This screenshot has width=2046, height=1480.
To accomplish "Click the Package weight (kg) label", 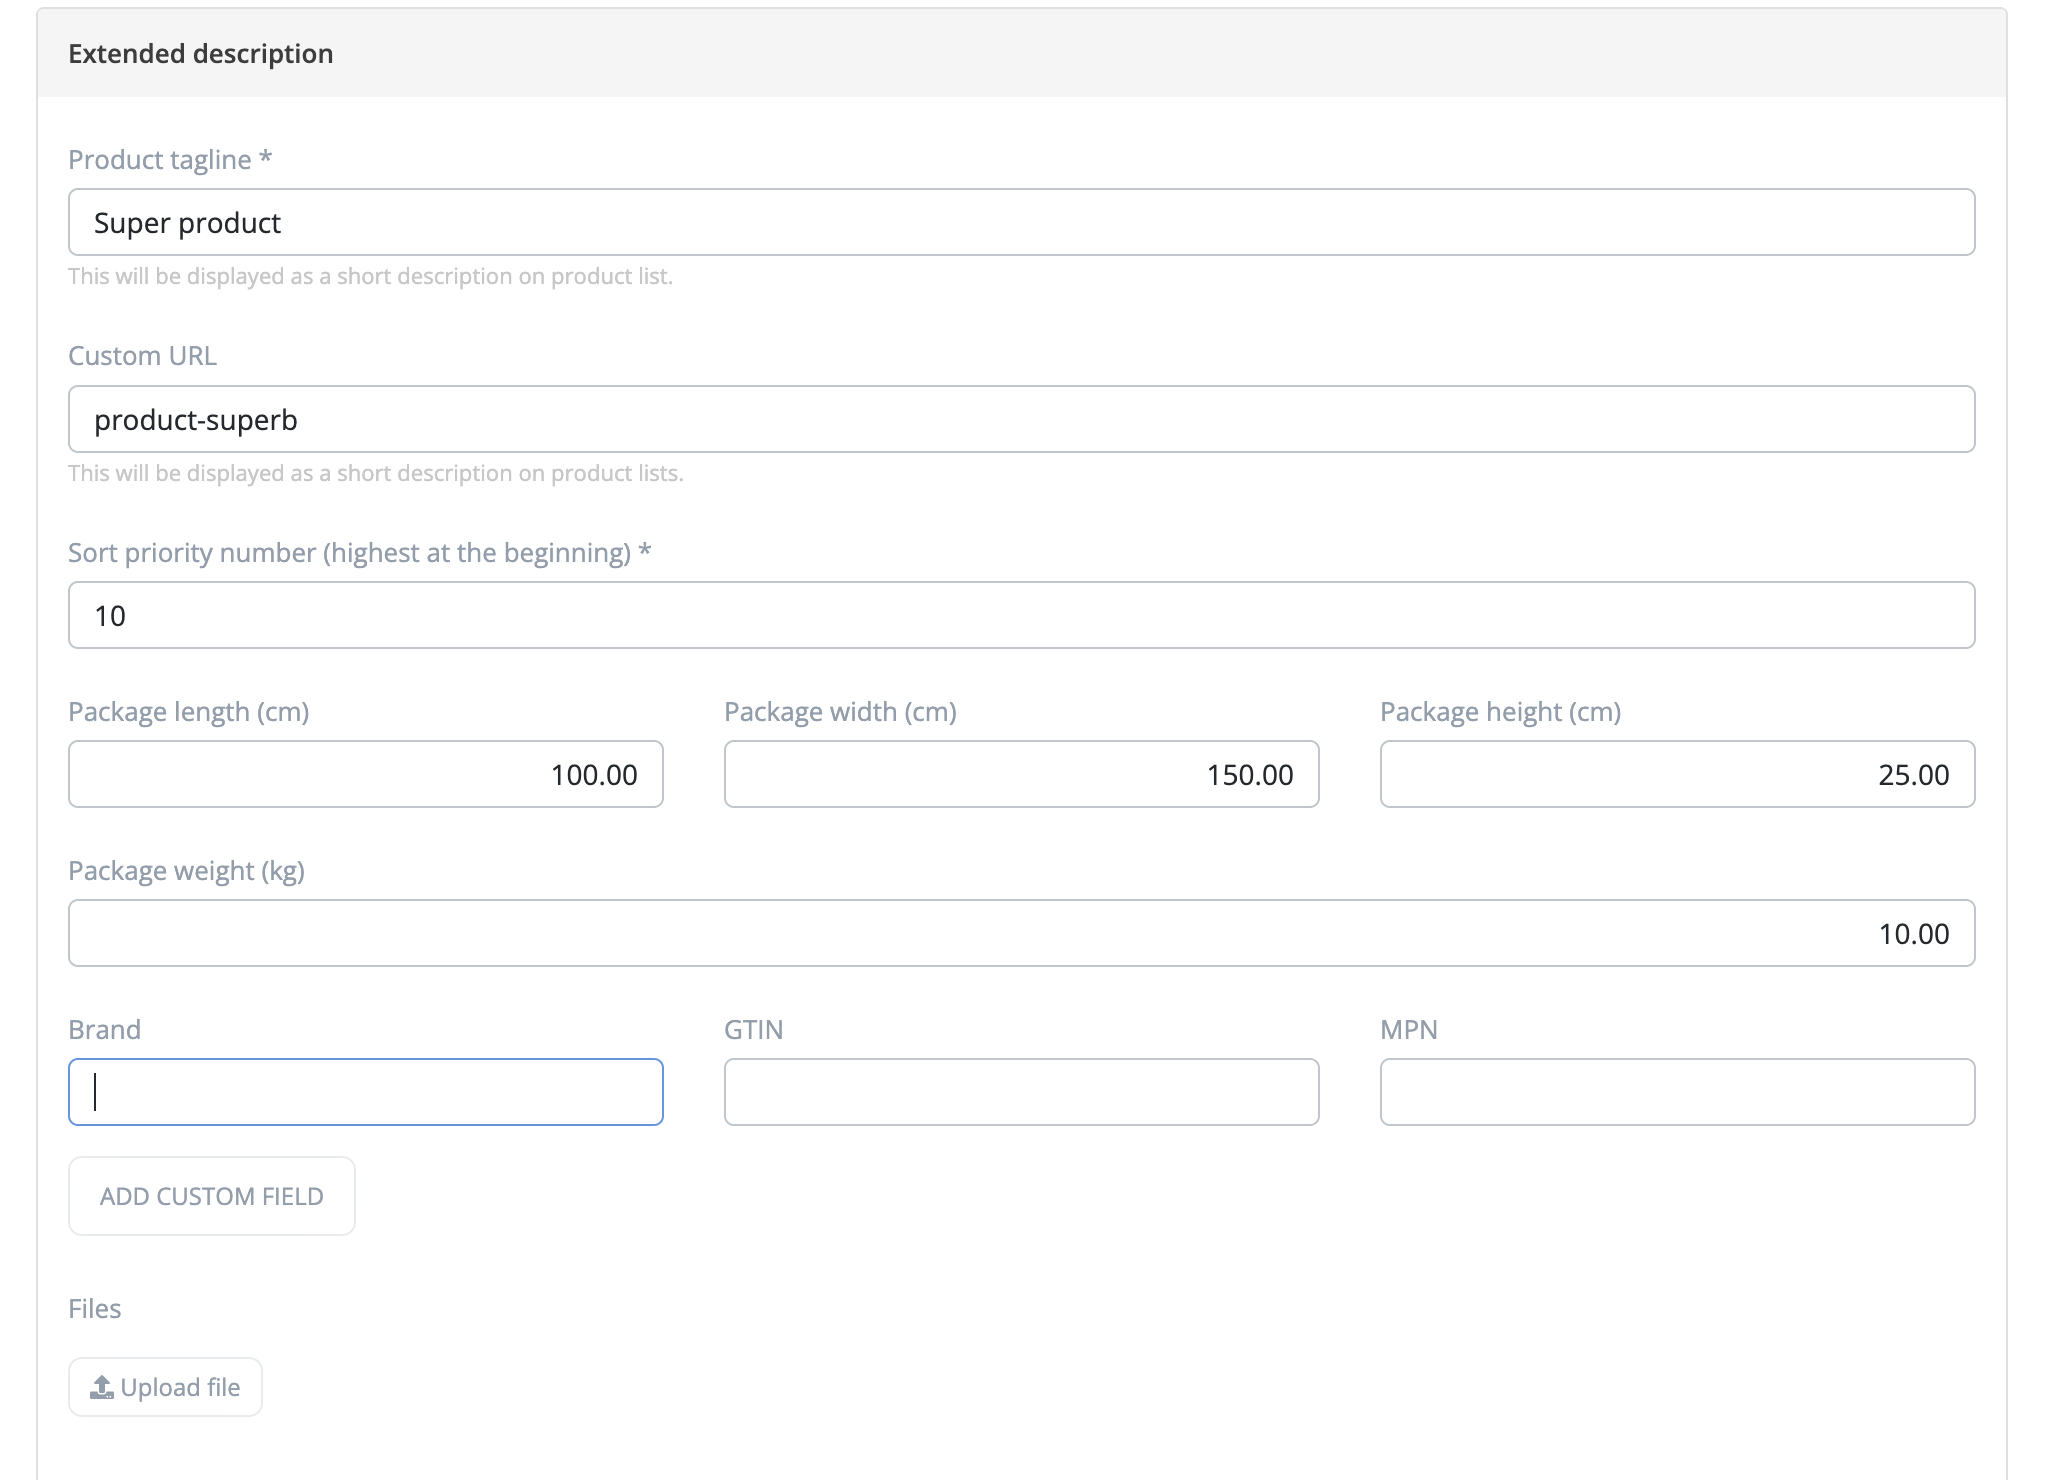I will click(x=186, y=871).
